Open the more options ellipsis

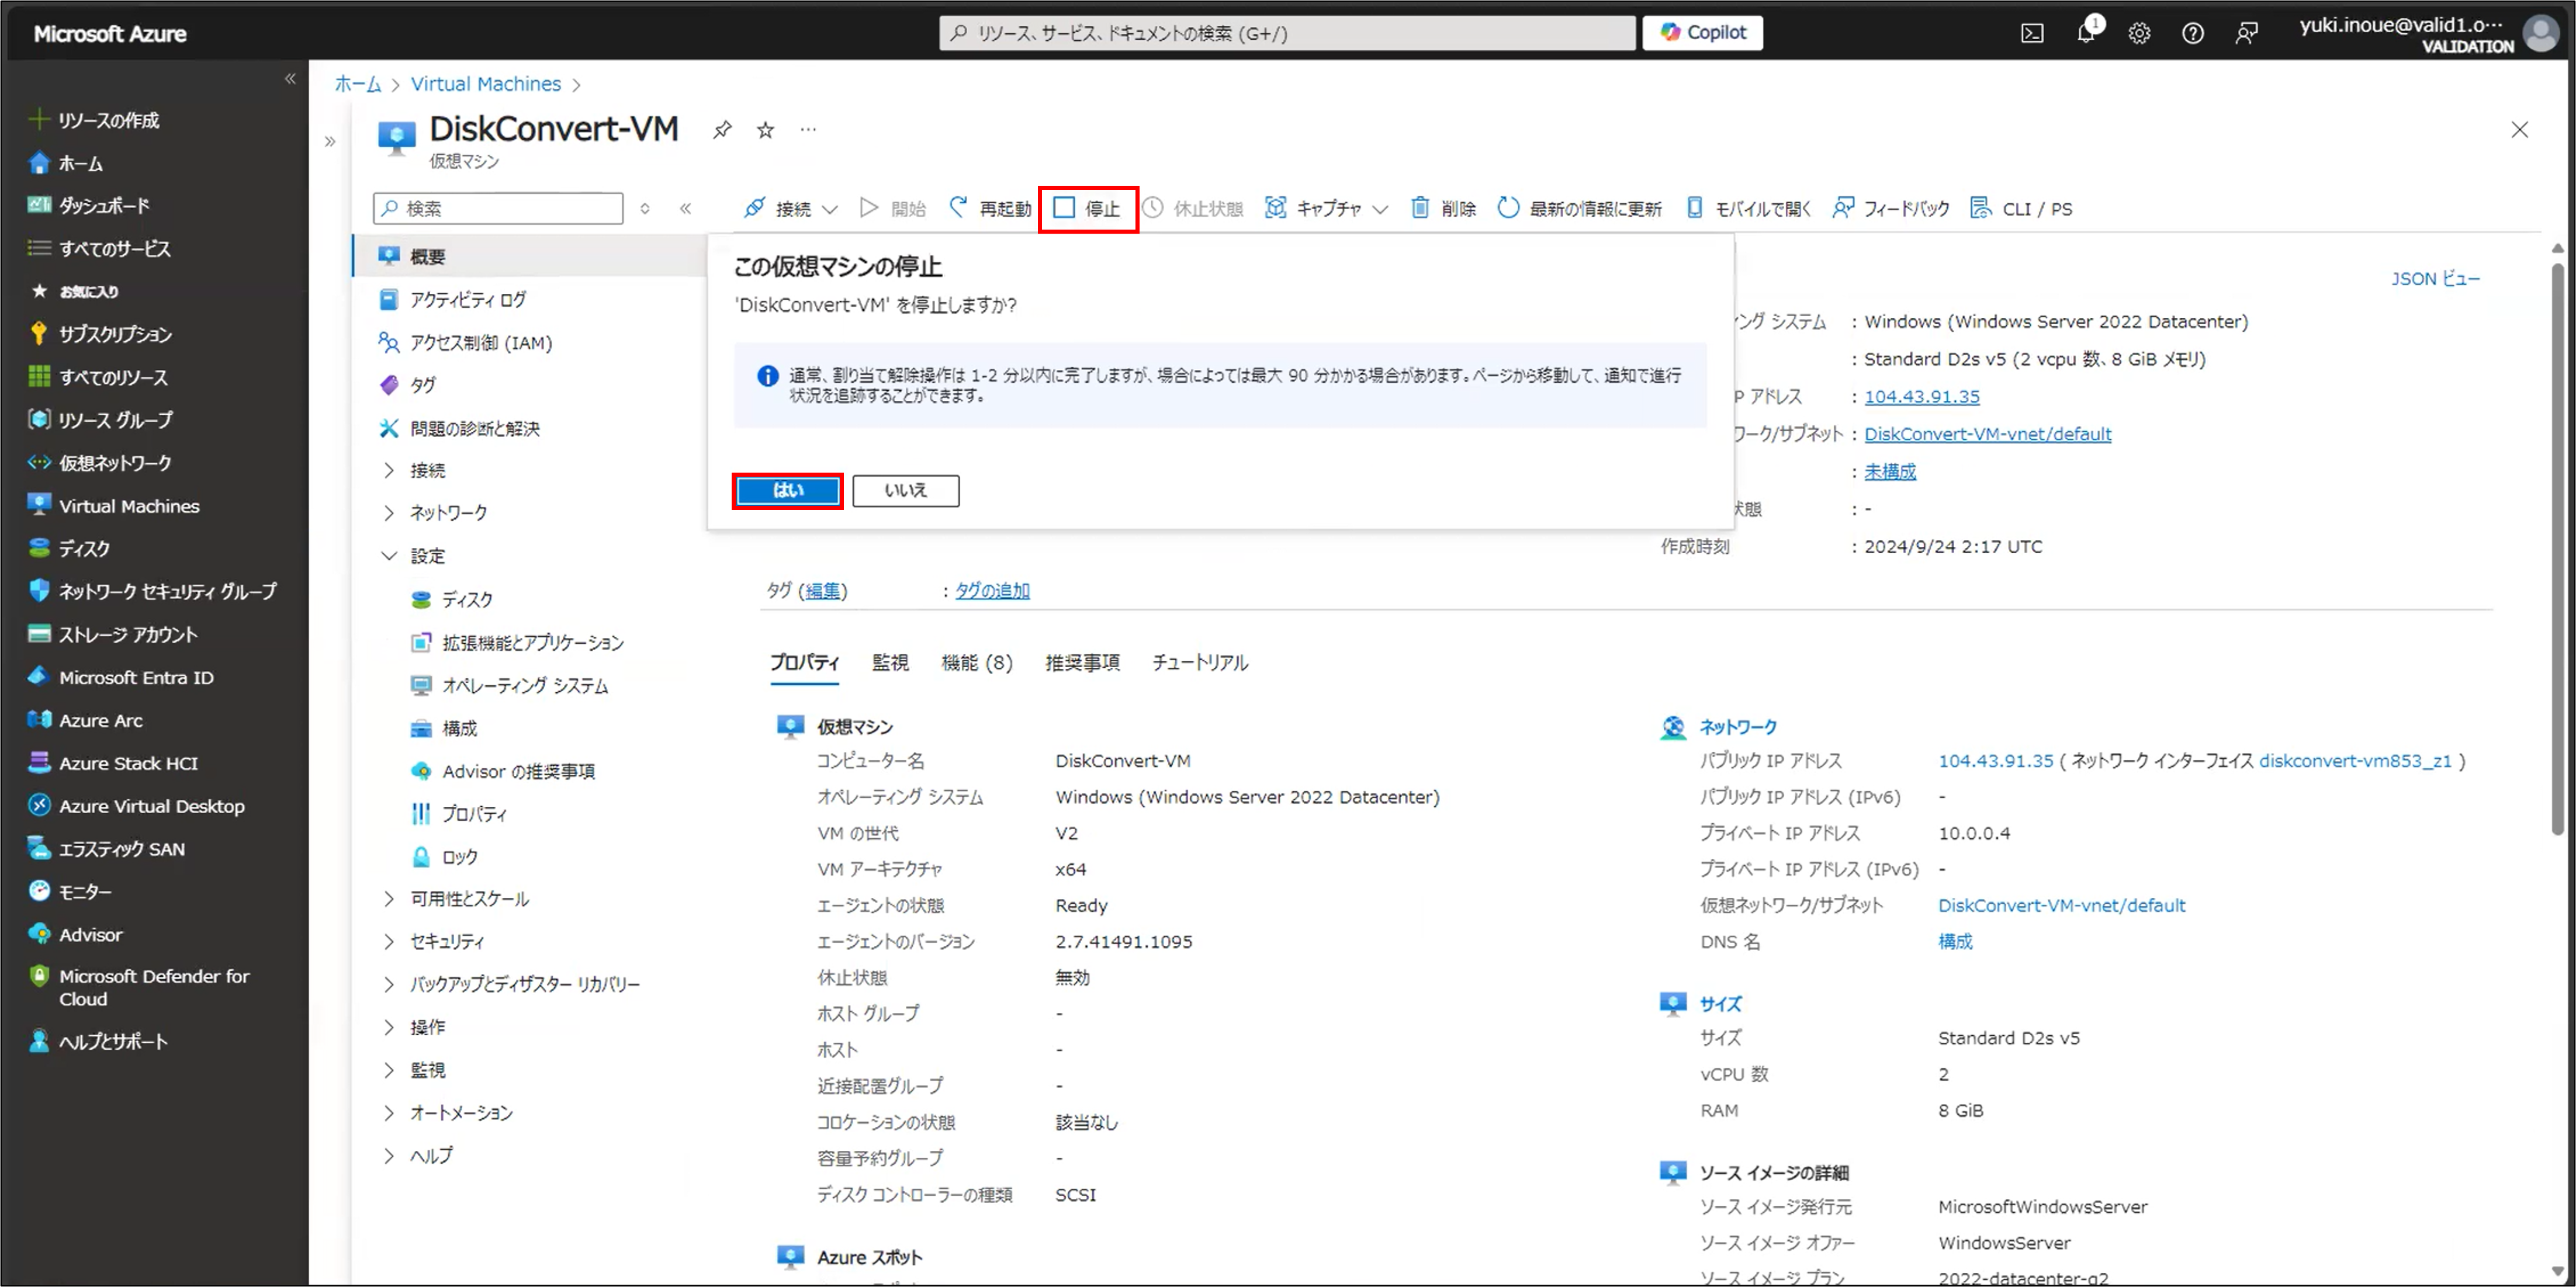[x=808, y=129]
